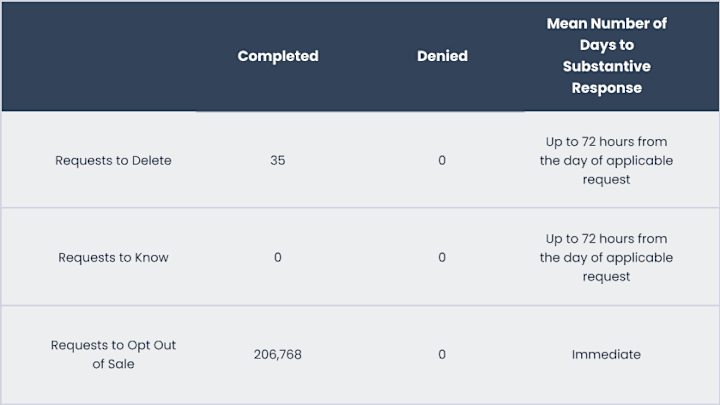Click the denied value for Requests to Know
The height and width of the screenshot is (405, 720).
pyautogui.click(x=442, y=257)
